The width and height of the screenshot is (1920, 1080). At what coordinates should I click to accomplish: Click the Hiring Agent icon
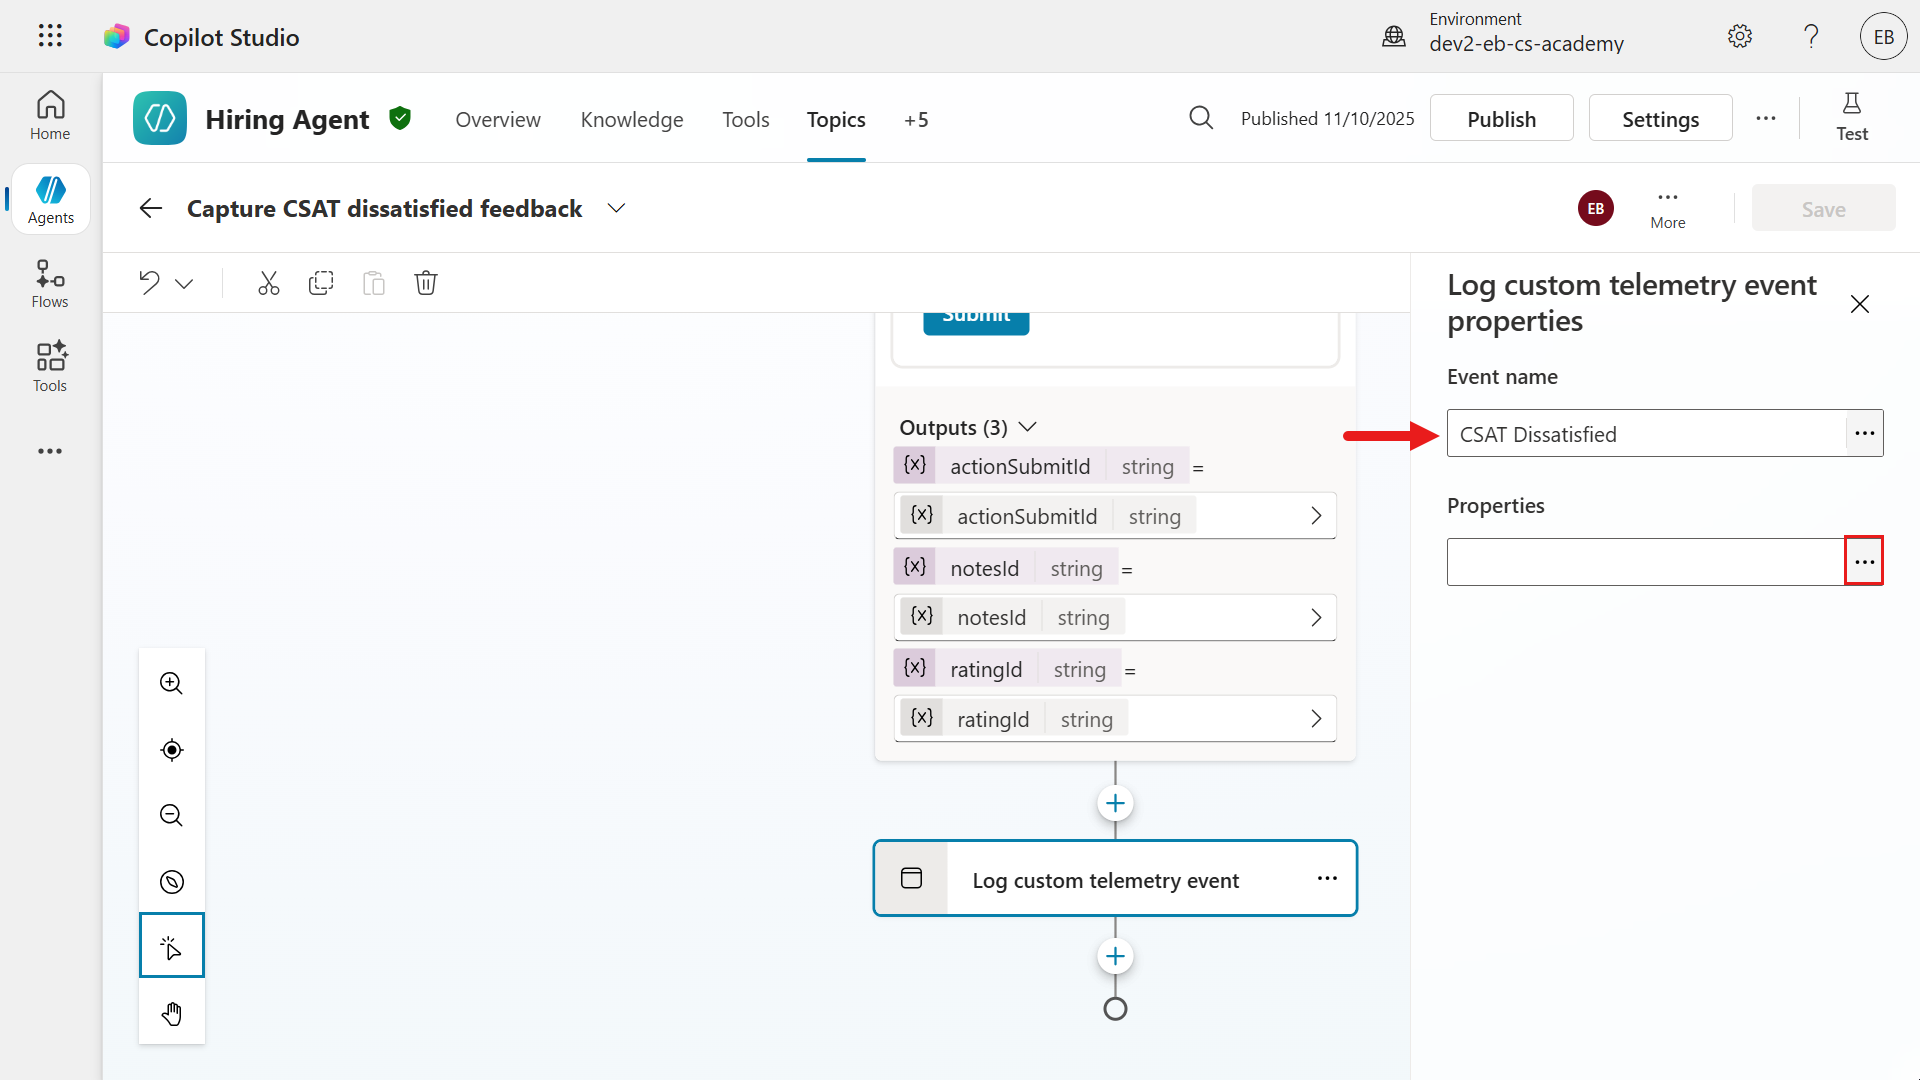point(160,119)
